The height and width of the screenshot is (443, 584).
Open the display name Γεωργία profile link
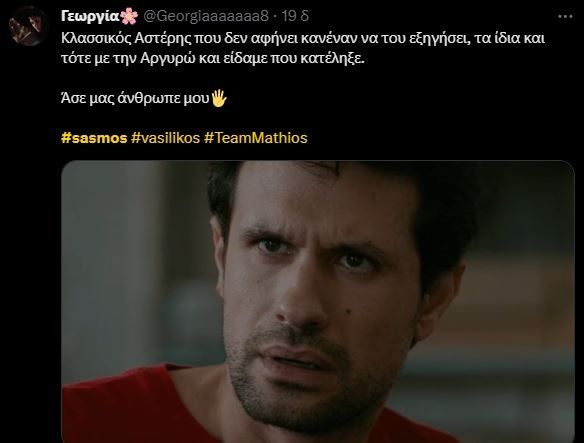(91, 16)
